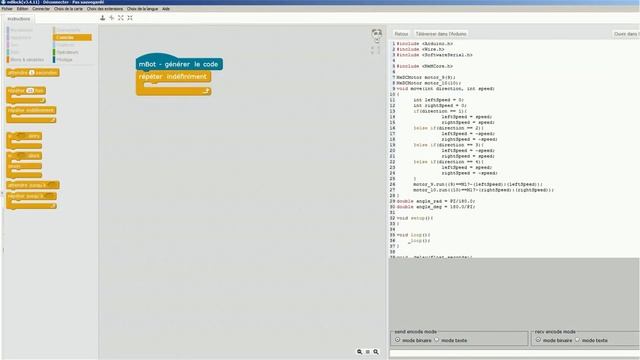Select mode binaire for recv encode
Viewport: 640px width, 360px height.
pyautogui.click(x=538, y=340)
